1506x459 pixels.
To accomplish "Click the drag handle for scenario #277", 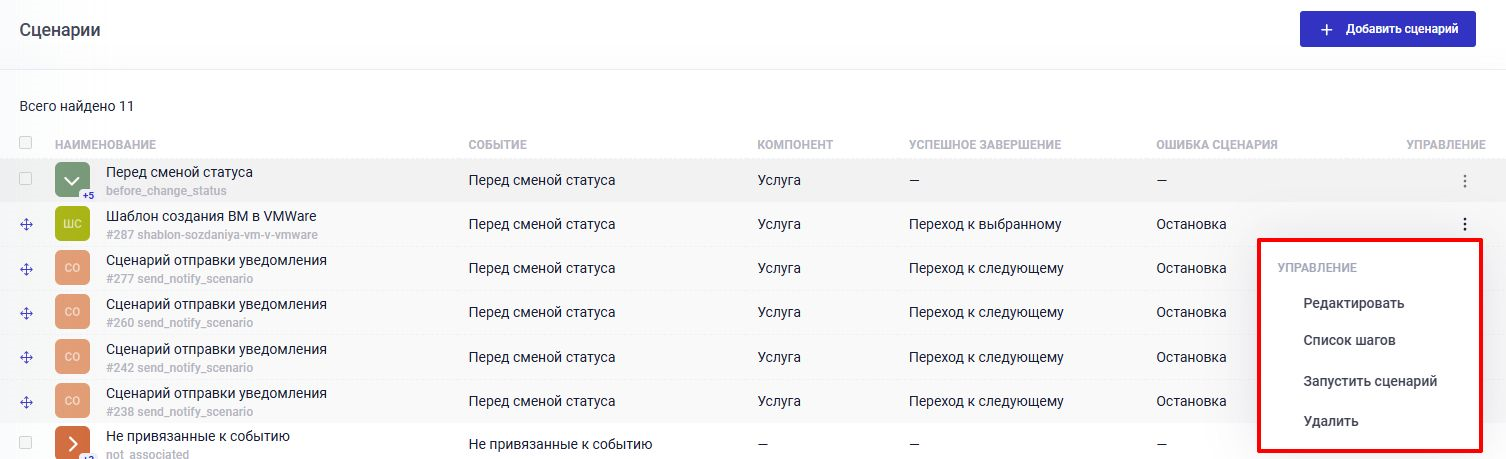I will pyautogui.click(x=27, y=269).
